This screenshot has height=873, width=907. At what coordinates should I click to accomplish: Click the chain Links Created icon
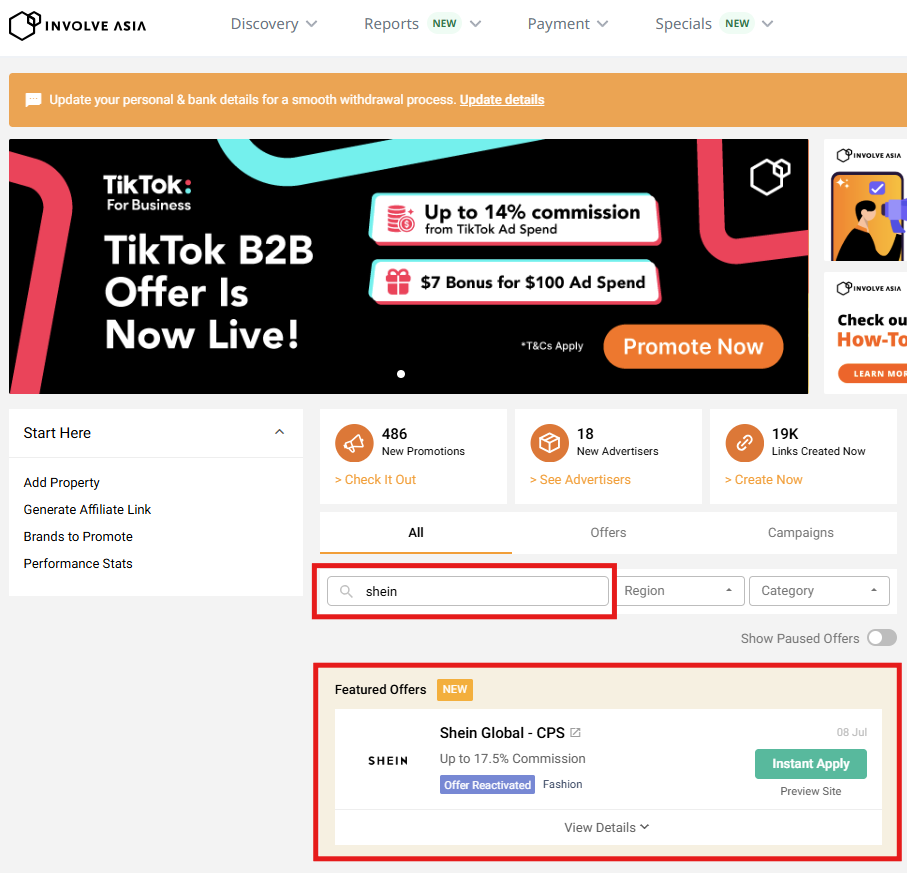point(743,442)
